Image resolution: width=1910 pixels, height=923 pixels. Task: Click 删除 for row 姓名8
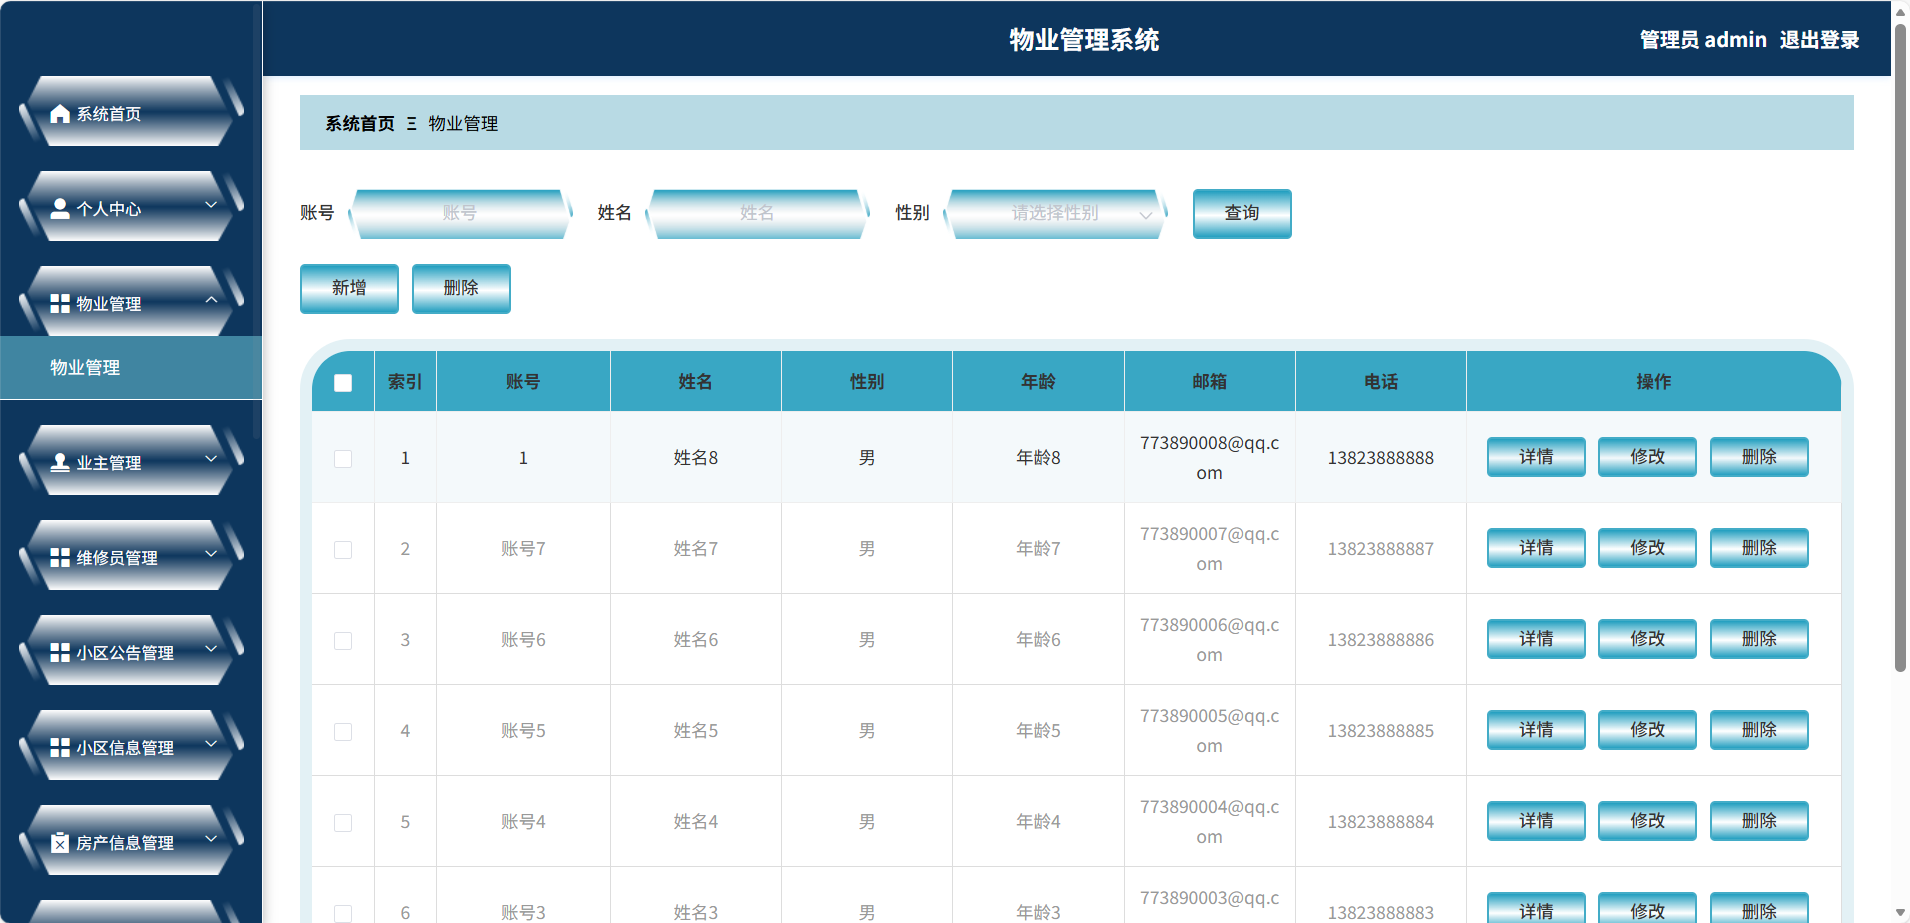click(1759, 457)
